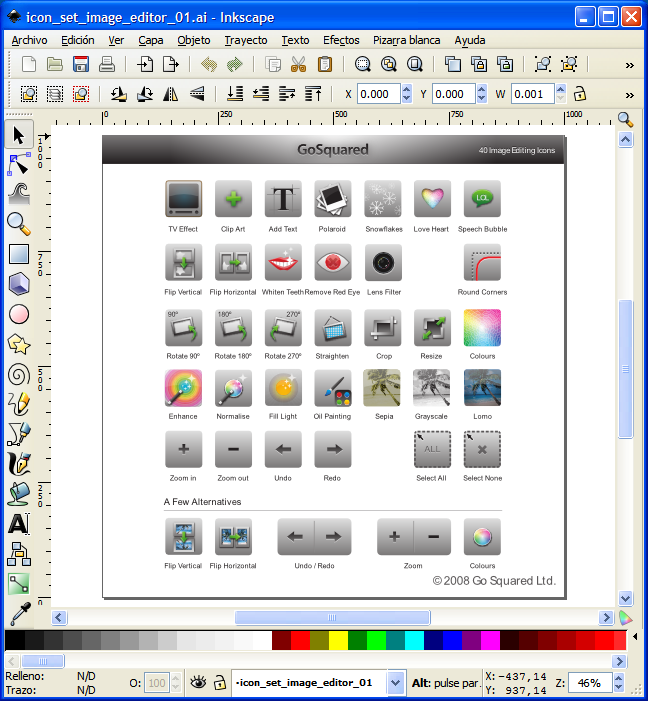This screenshot has width=648, height=701.
Task: Pick the yellow palette swatch
Action: pos(338,640)
